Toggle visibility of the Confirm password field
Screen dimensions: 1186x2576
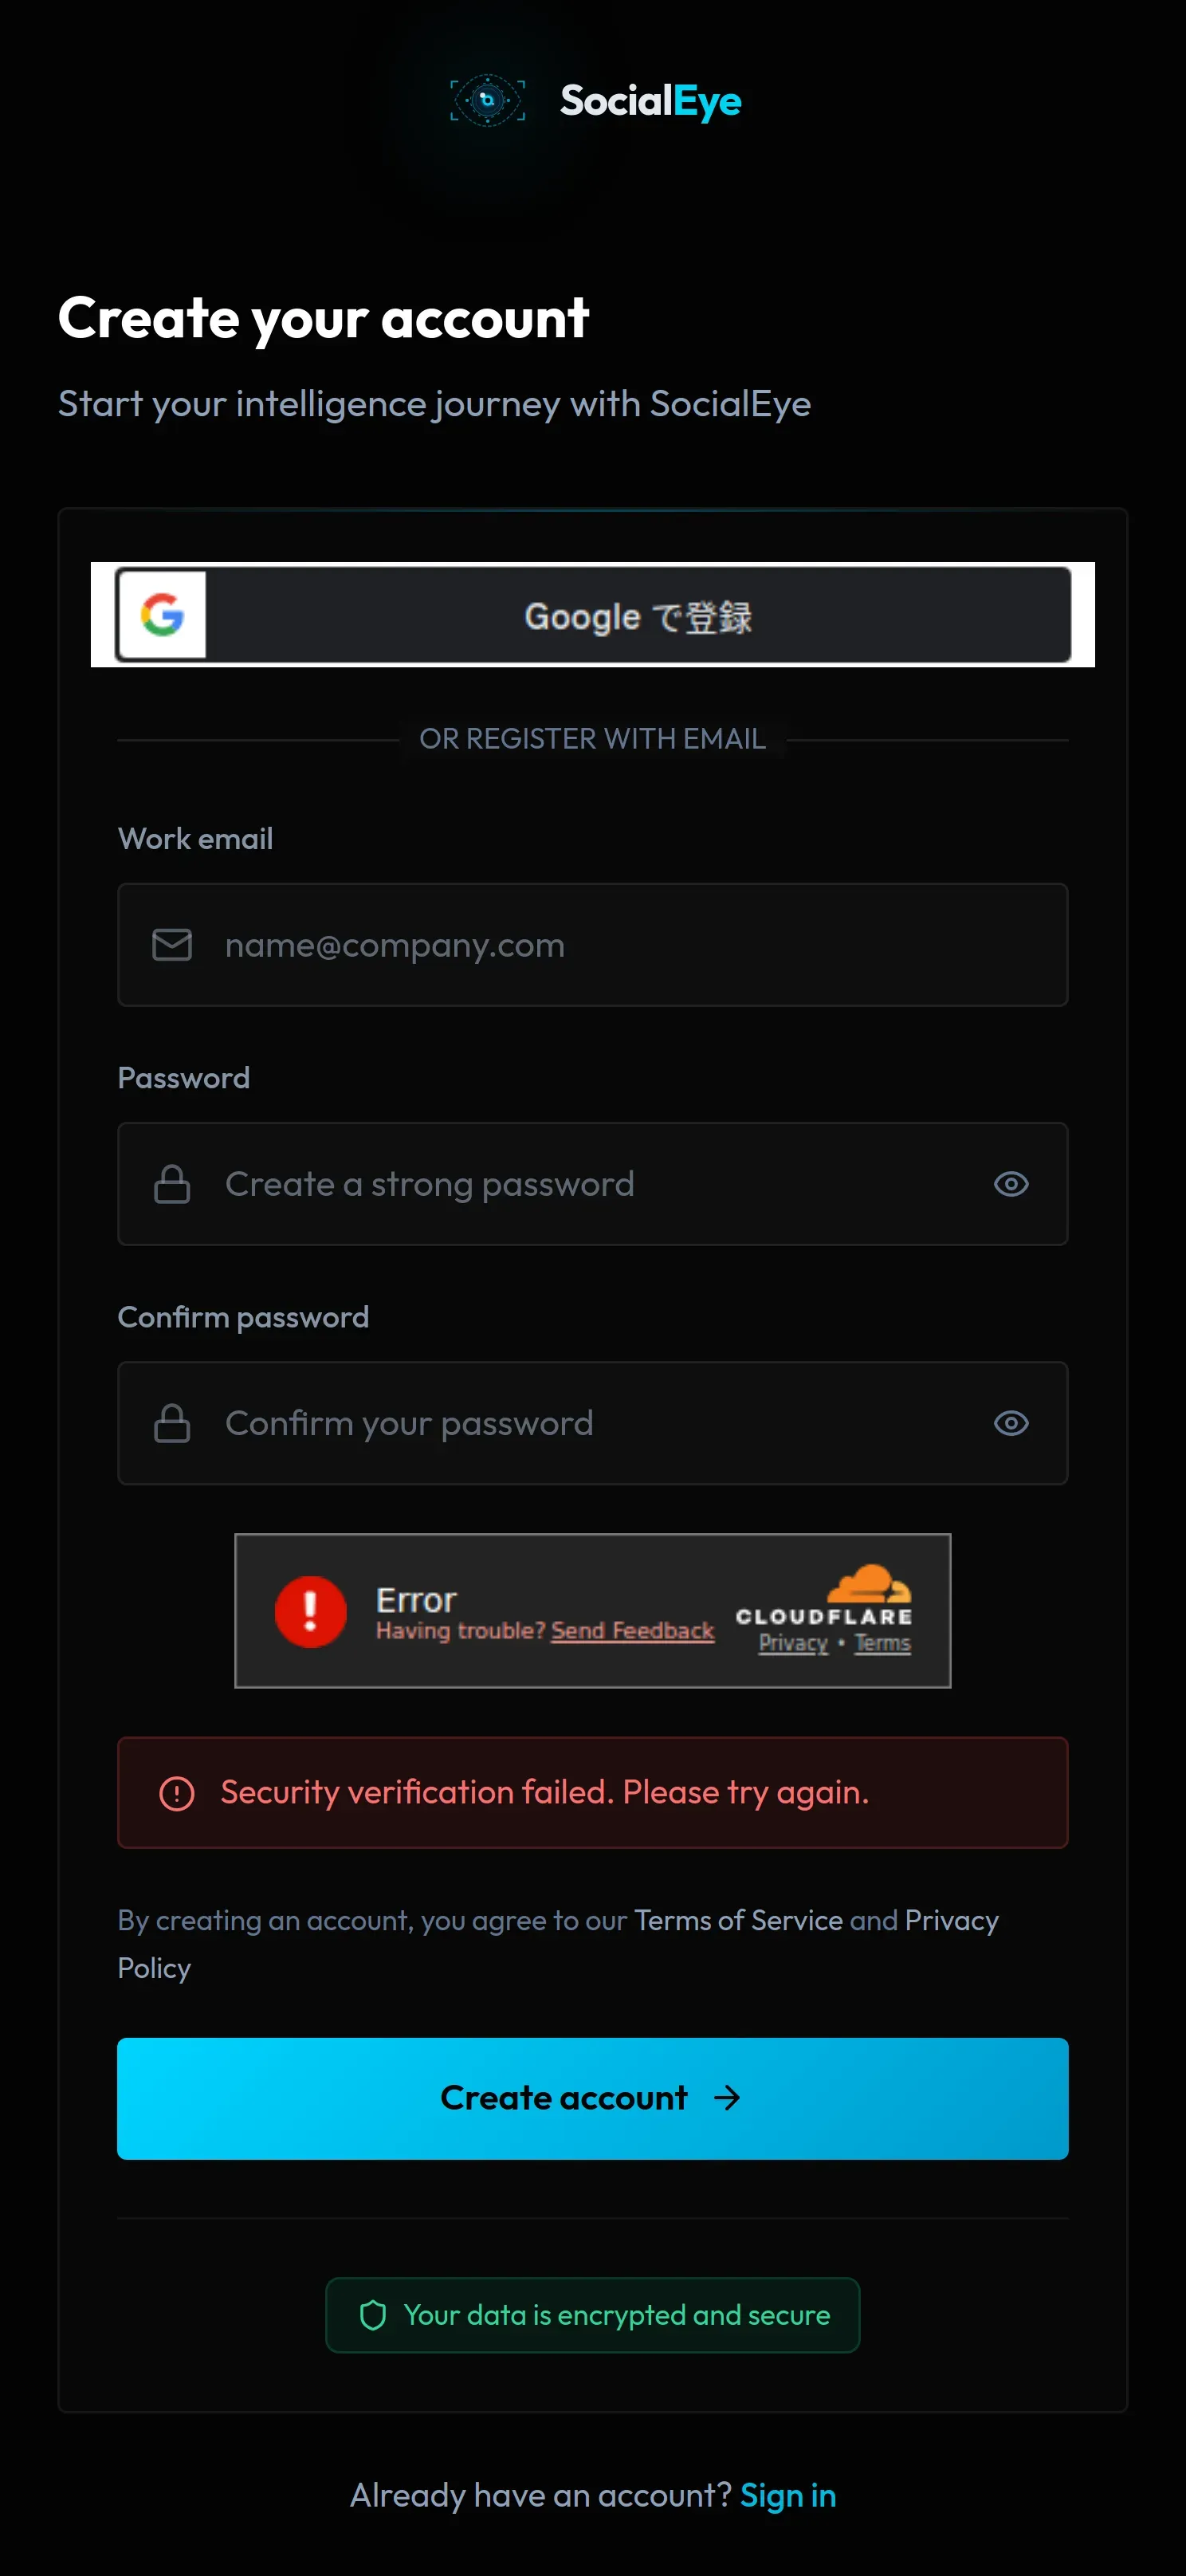pyautogui.click(x=1011, y=1423)
